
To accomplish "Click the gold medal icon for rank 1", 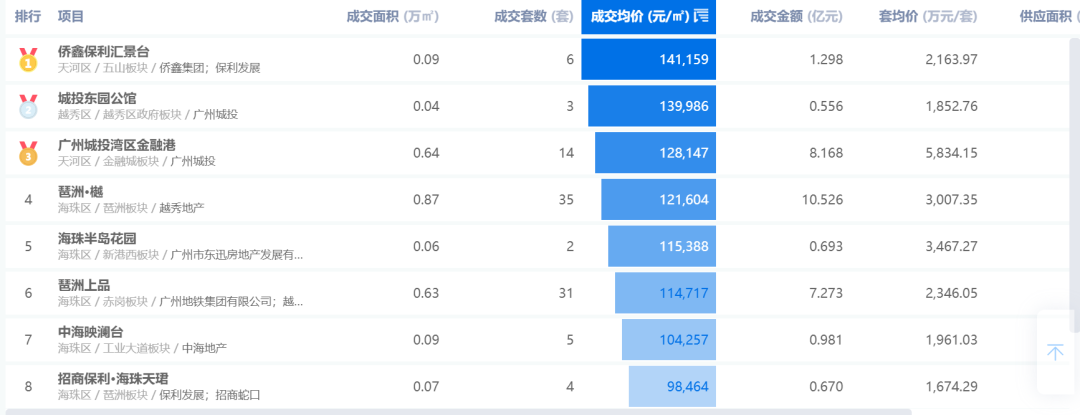I will coord(28,60).
